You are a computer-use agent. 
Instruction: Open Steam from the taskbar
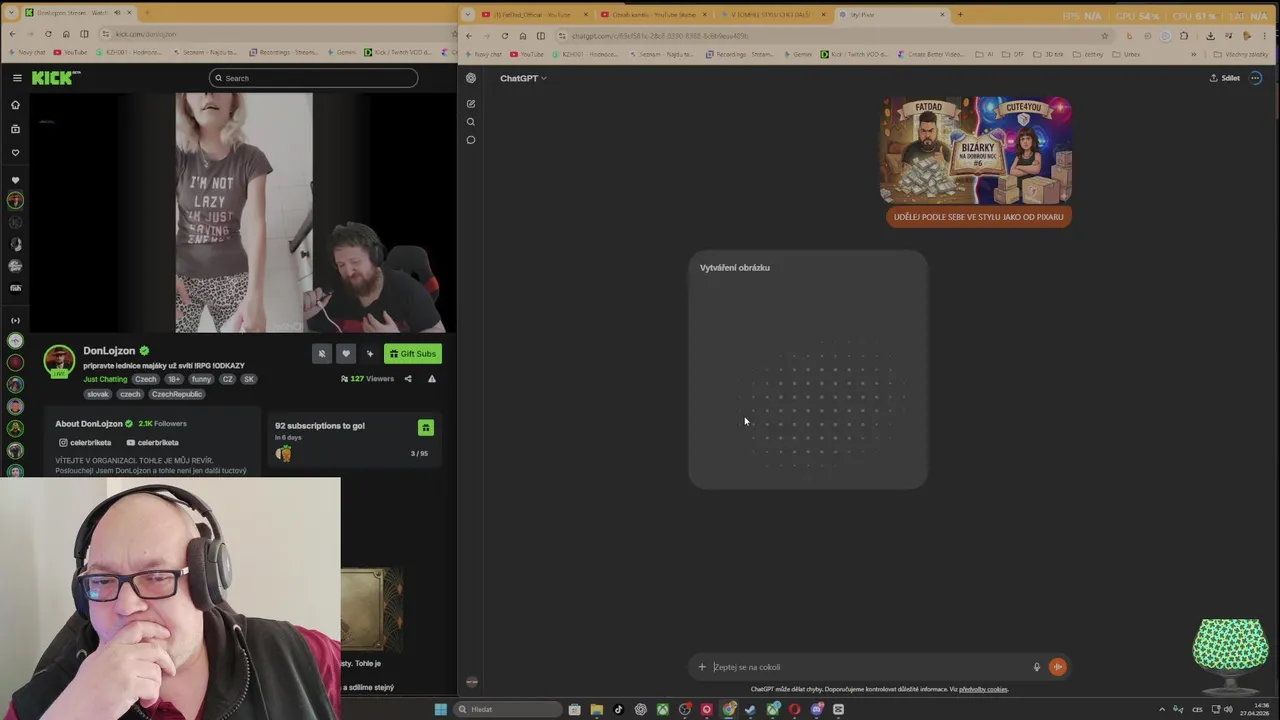point(750,709)
